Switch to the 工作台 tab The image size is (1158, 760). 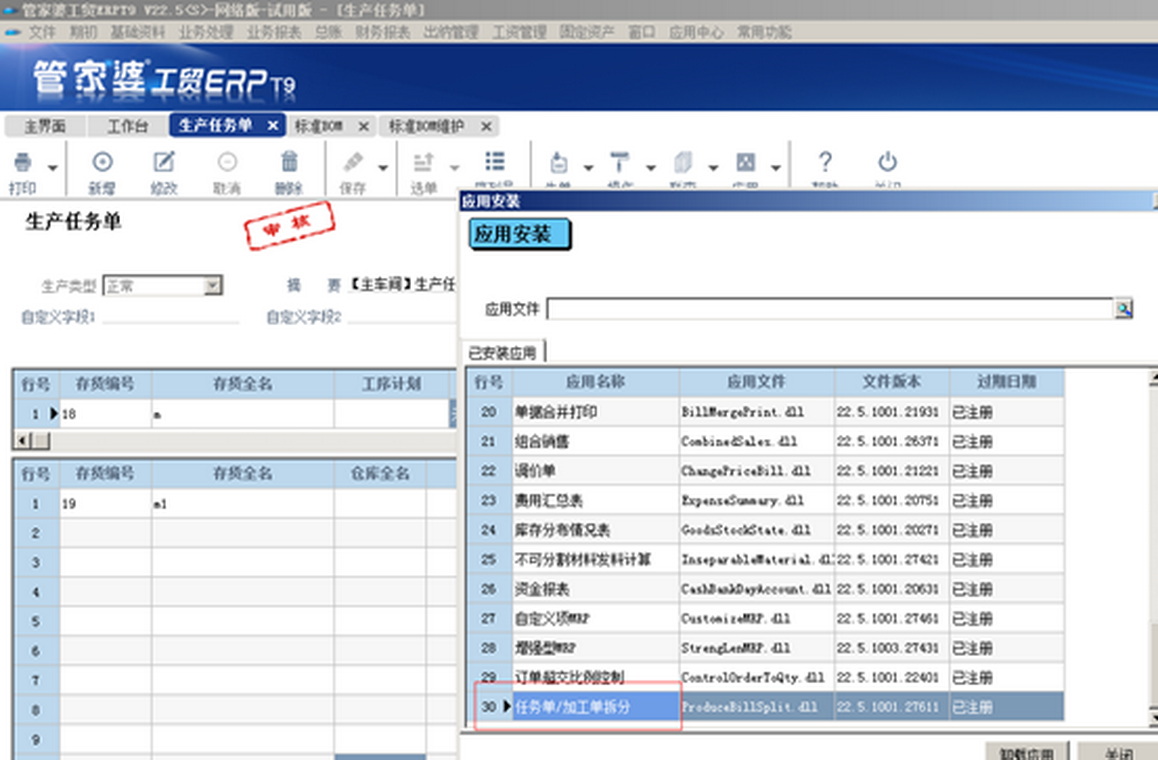point(127,126)
